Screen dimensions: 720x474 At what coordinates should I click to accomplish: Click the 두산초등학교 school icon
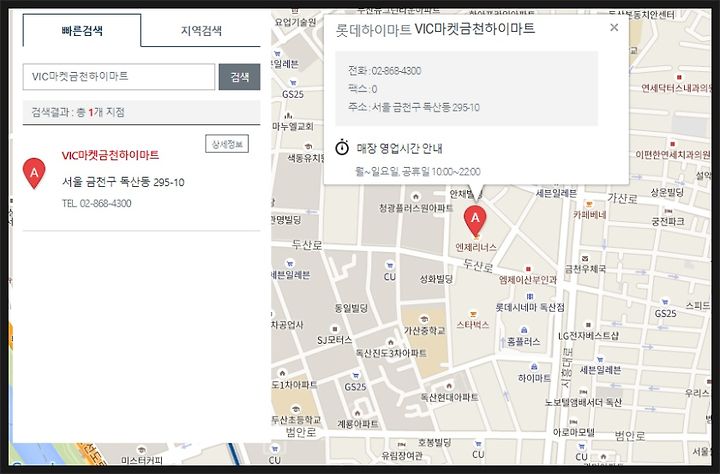click(x=296, y=409)
